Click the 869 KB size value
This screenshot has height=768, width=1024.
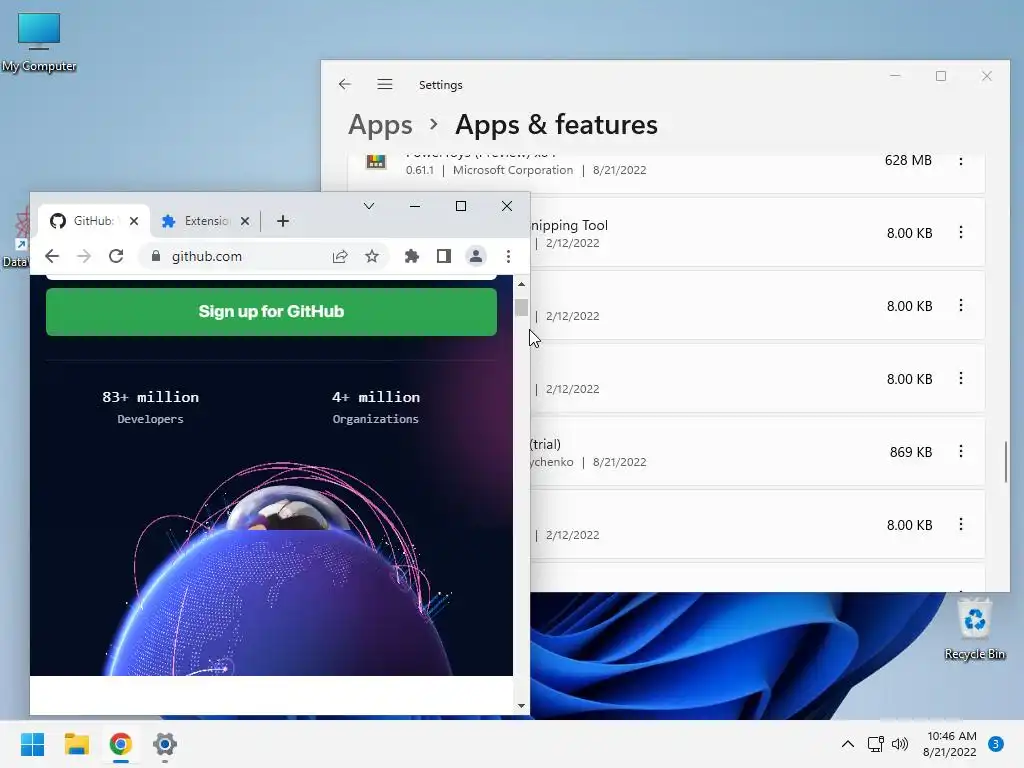(910, 452)
